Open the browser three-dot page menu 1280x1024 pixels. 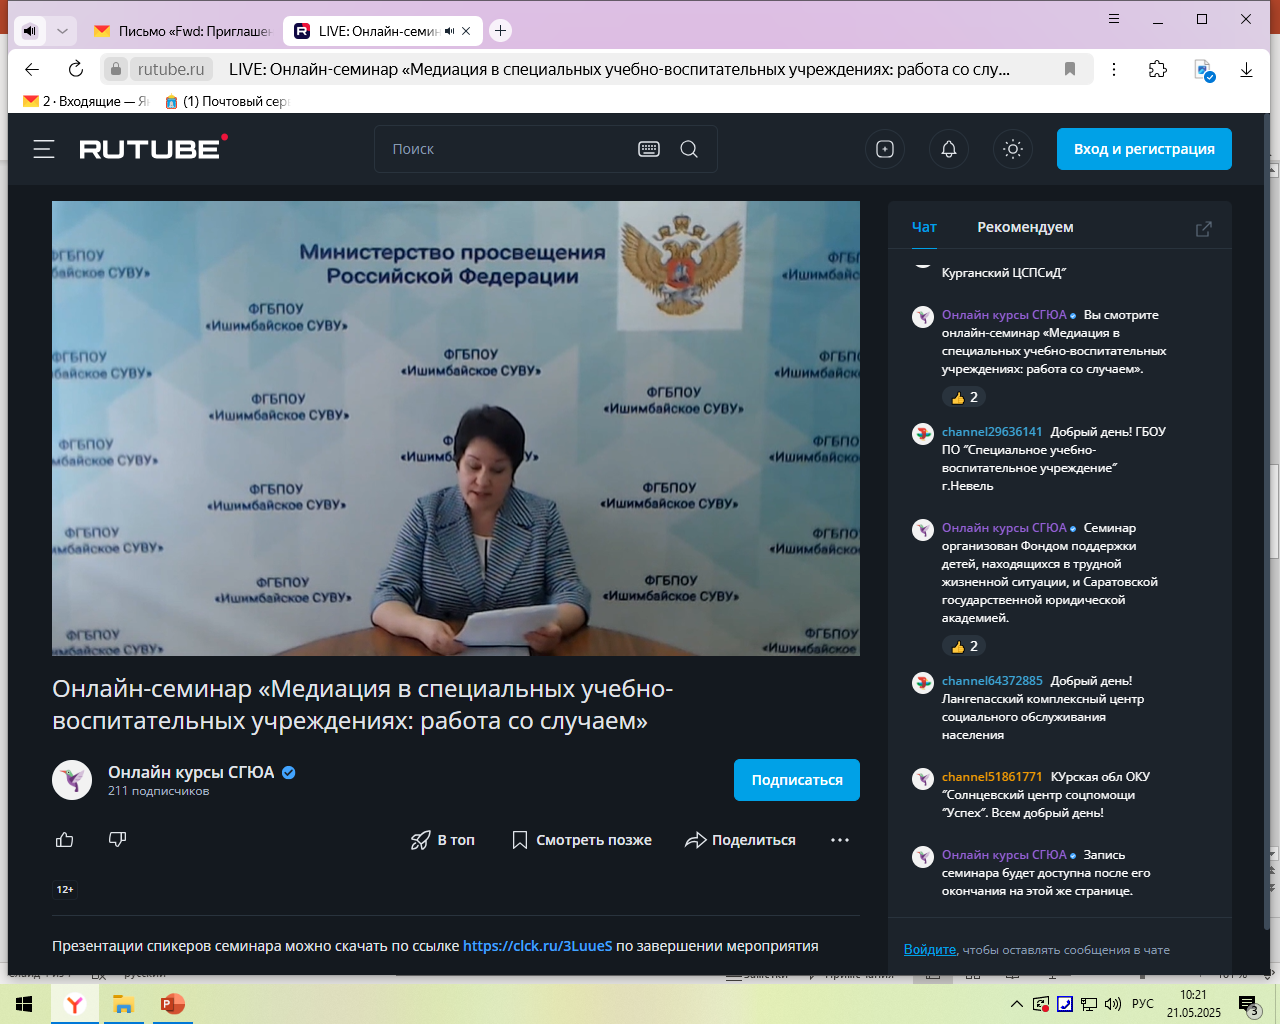click(1114, 69)
